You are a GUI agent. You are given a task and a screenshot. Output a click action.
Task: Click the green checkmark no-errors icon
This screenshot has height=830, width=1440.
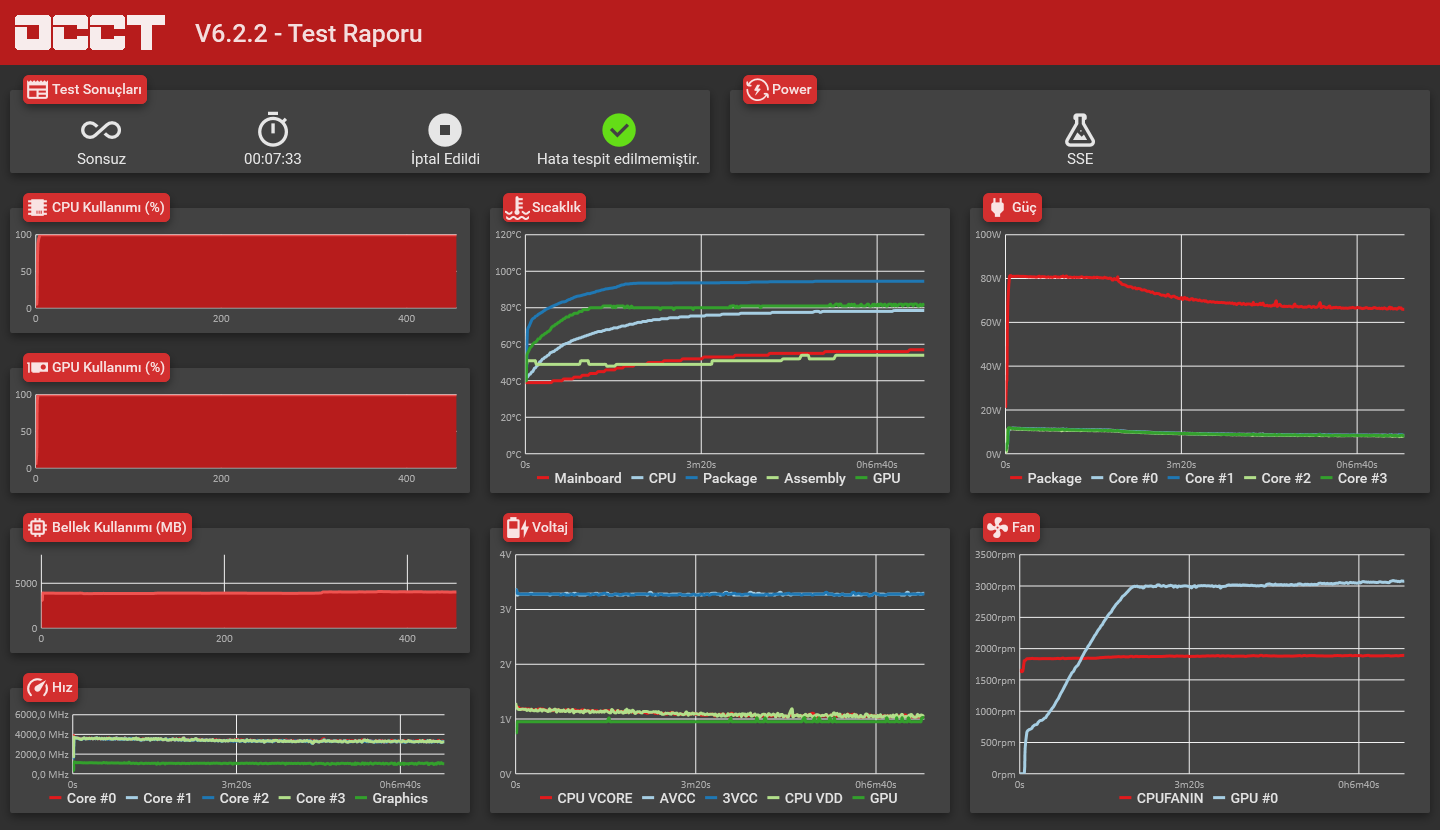[619, 130]
